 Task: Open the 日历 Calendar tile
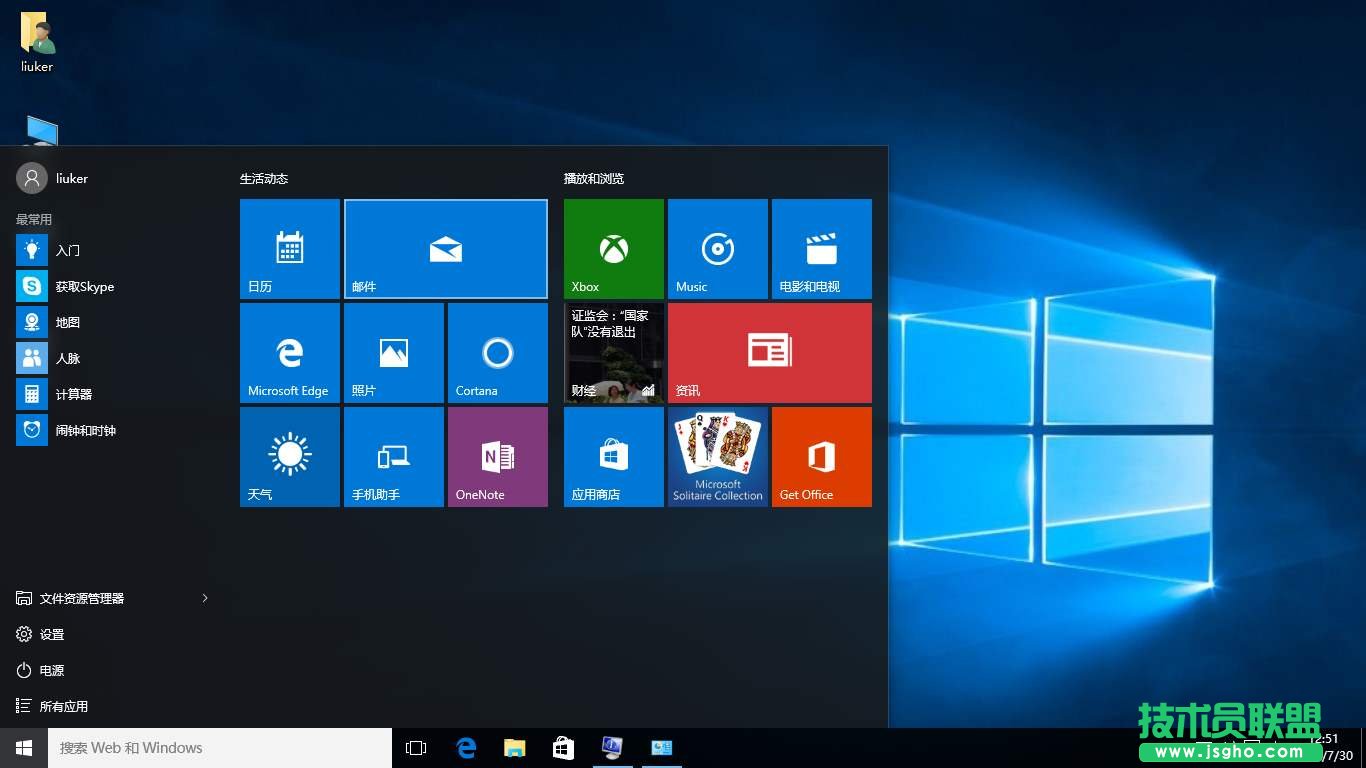289,249
